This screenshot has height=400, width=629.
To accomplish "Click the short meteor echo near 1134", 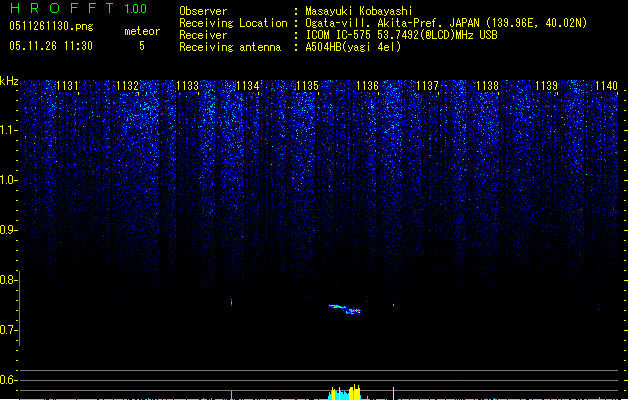I will 231,302.
